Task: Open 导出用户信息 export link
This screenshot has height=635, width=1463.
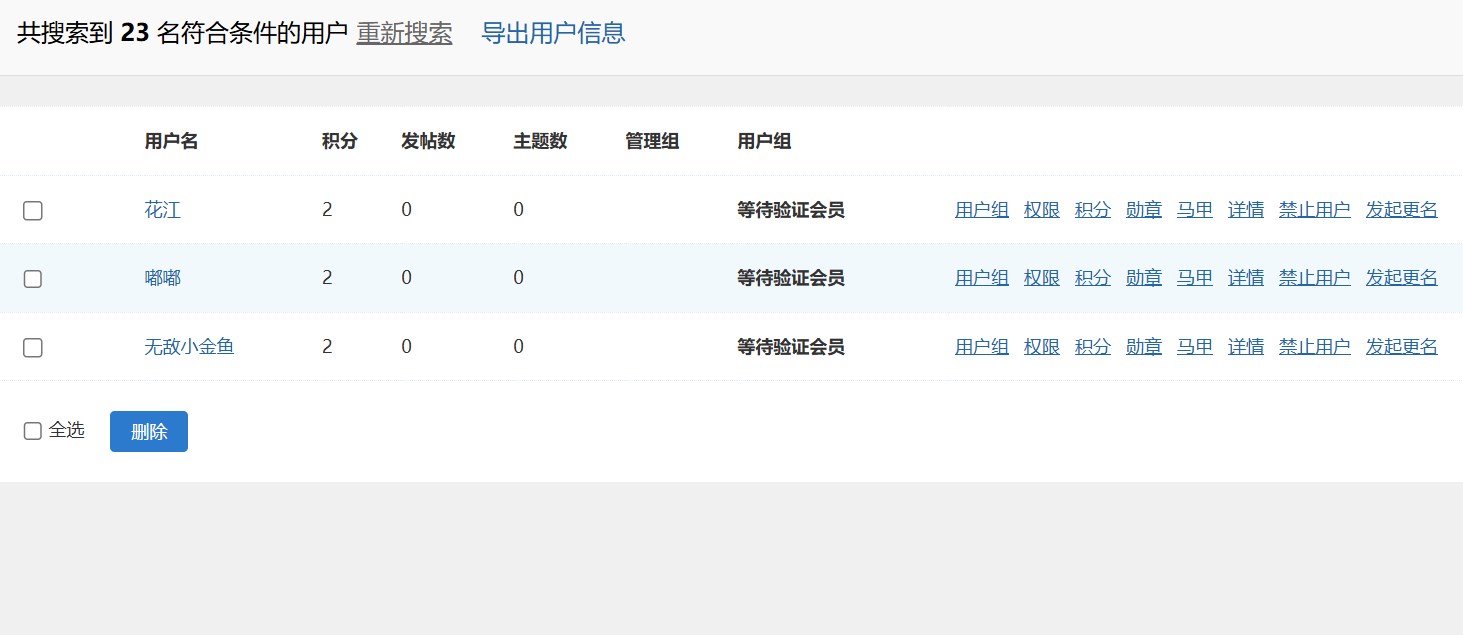Action: (553, 33)
